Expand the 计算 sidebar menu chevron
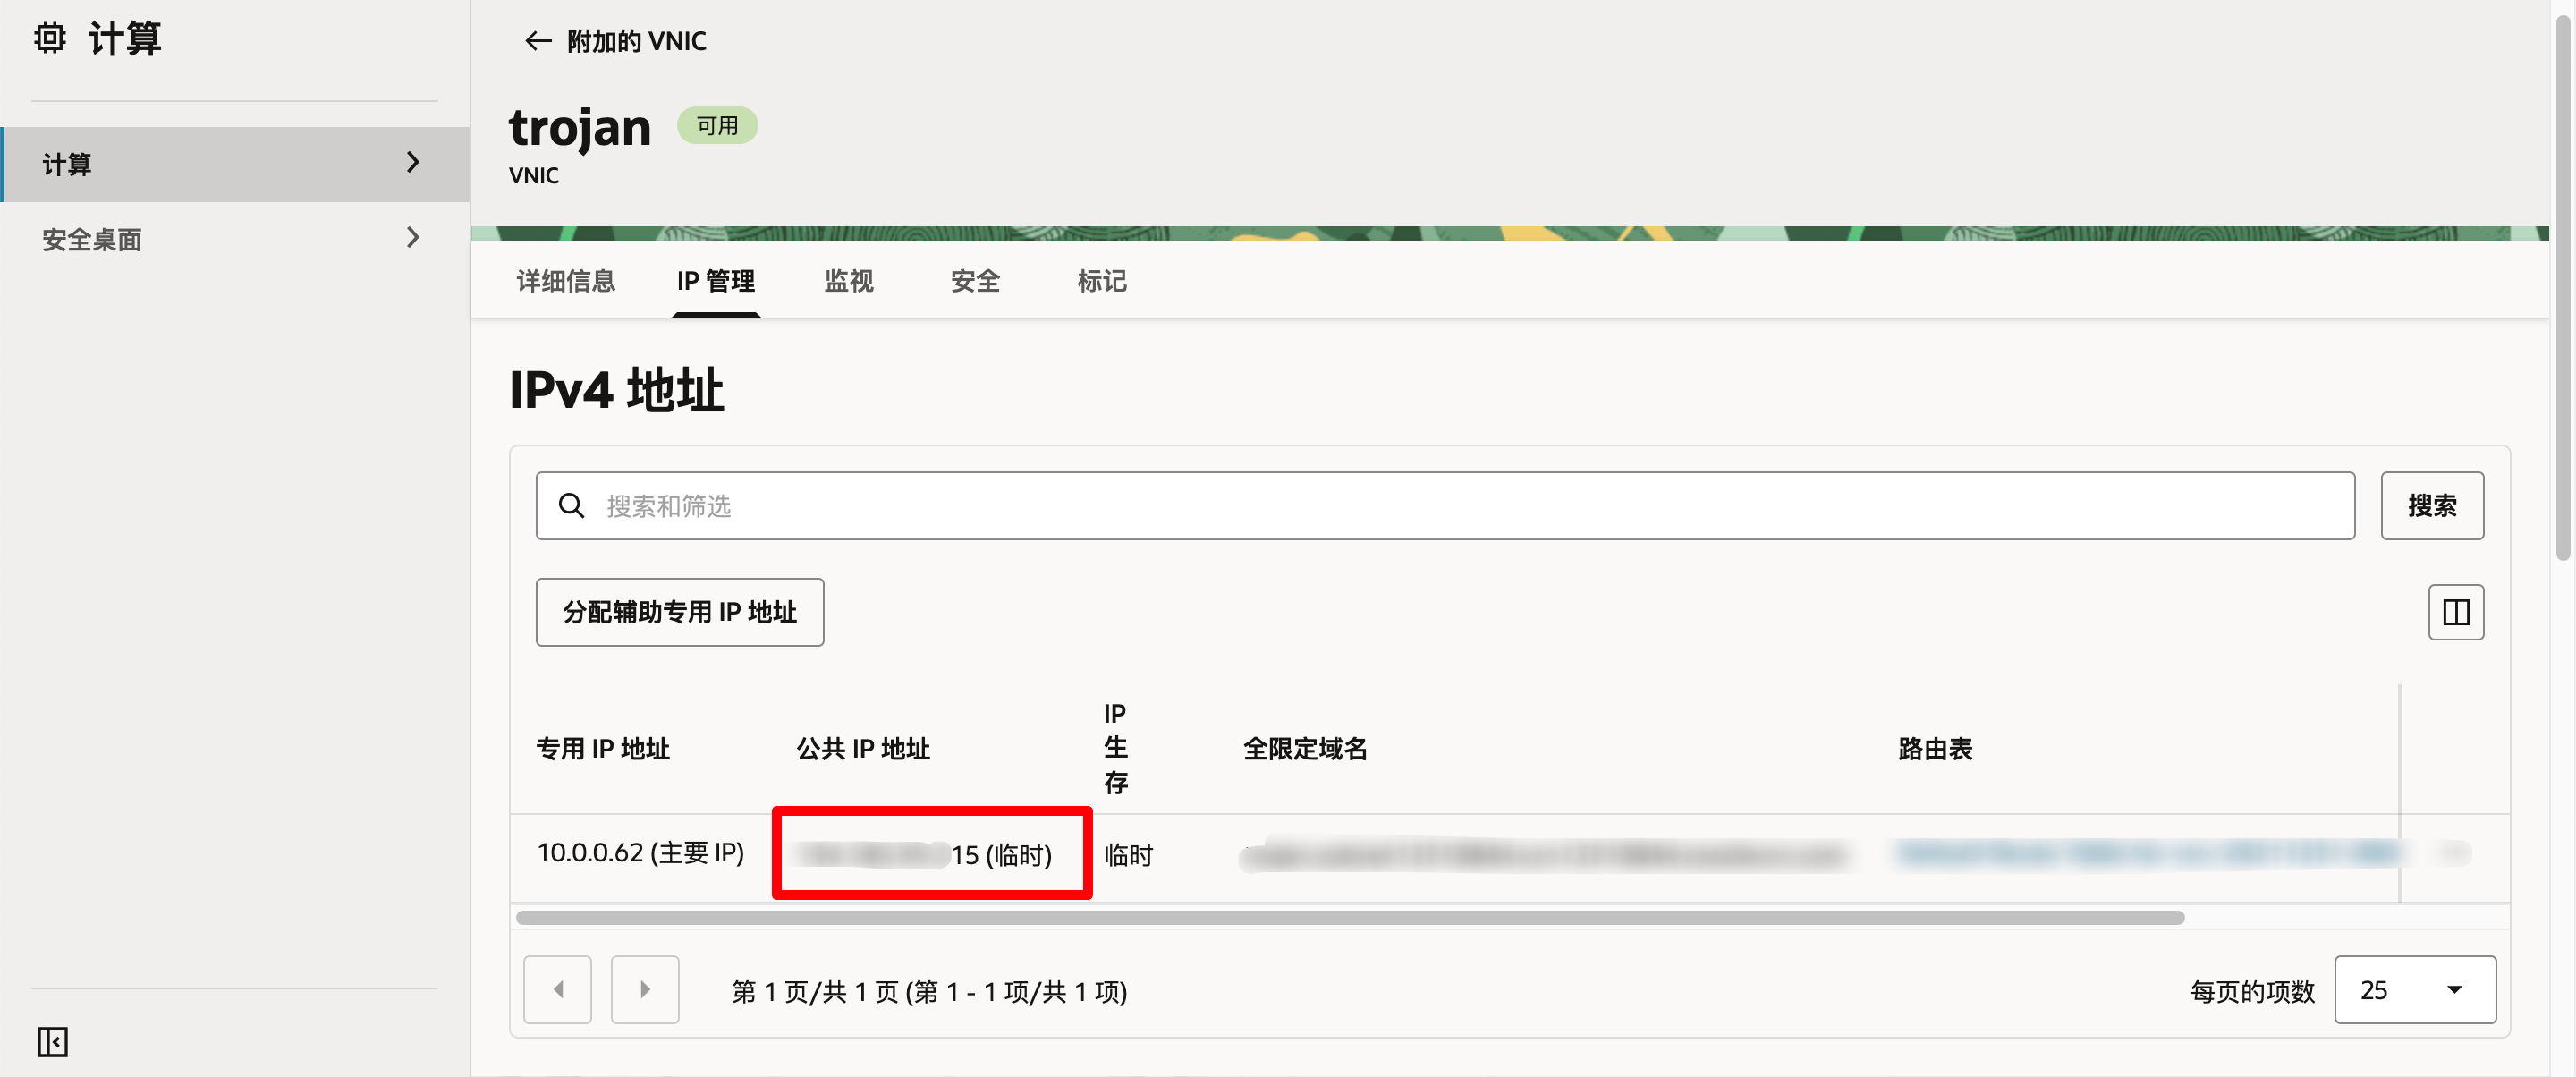2576x1077 pixels. point(413,163)
